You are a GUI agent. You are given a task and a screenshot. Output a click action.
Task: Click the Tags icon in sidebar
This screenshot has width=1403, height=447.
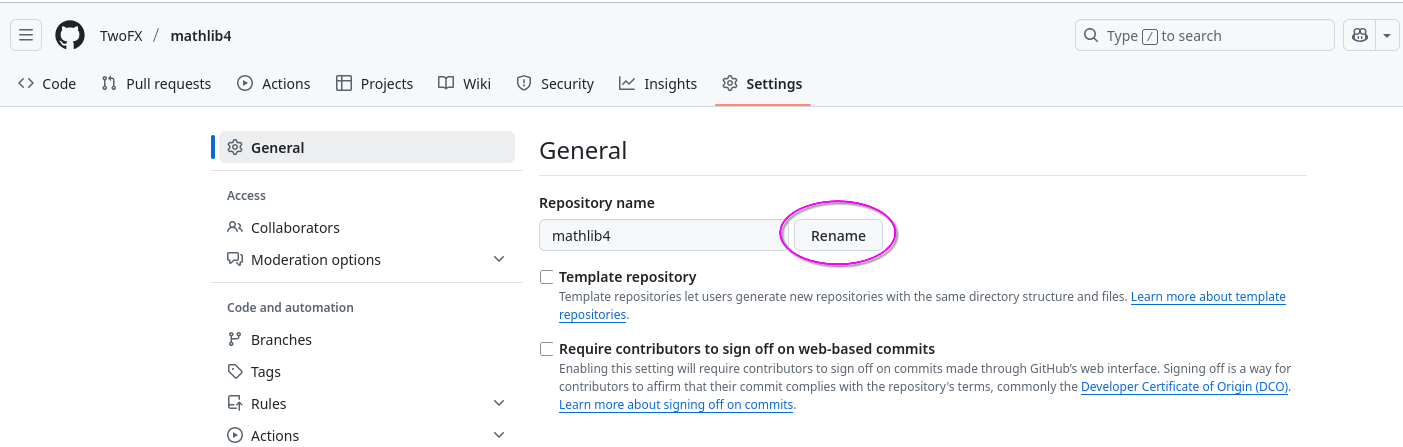tap(235, 372)
